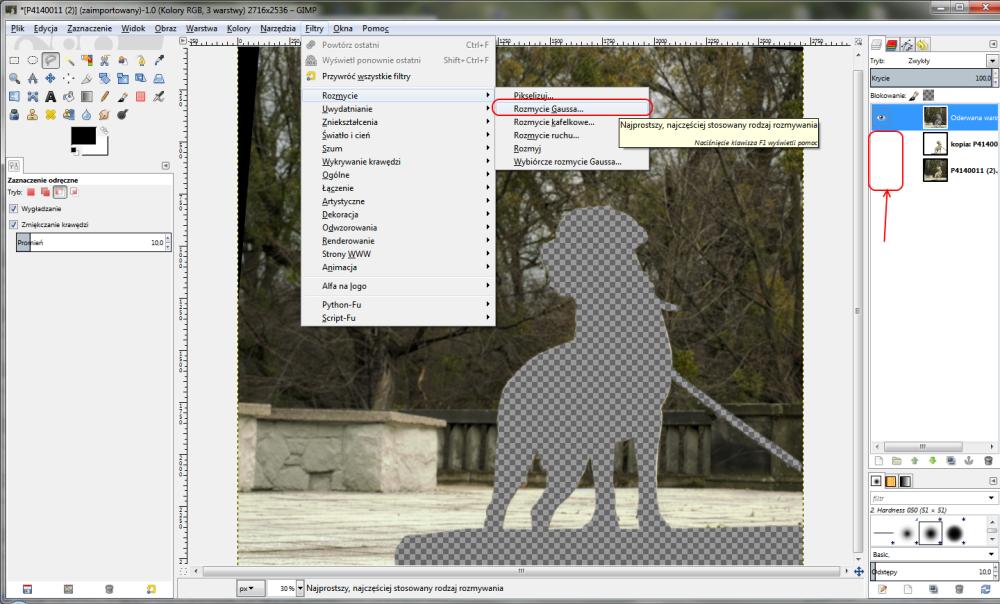Choose Rozmycie Gaussa from the submenu
1000x604 pixels.
pos(548,108)
